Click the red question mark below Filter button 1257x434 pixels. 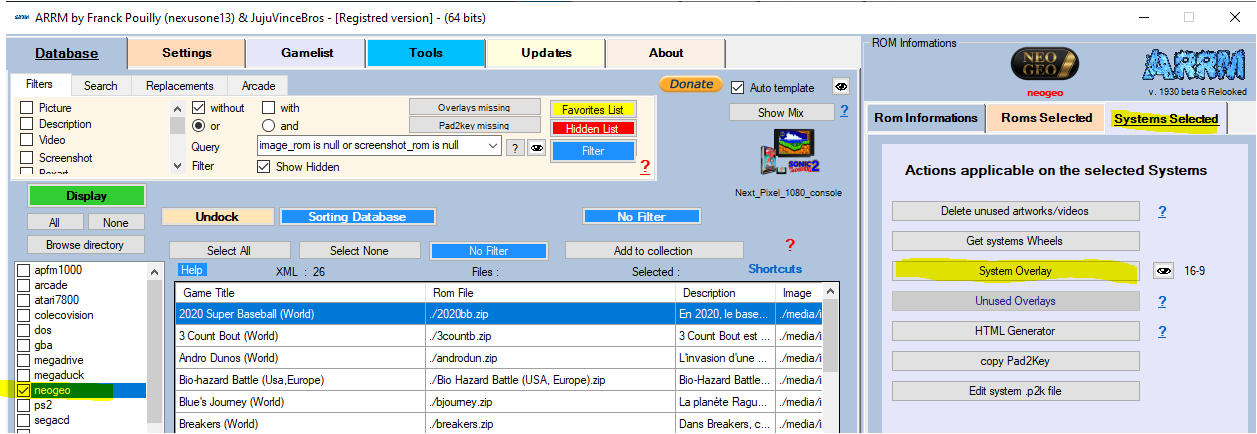coord(645,167)
